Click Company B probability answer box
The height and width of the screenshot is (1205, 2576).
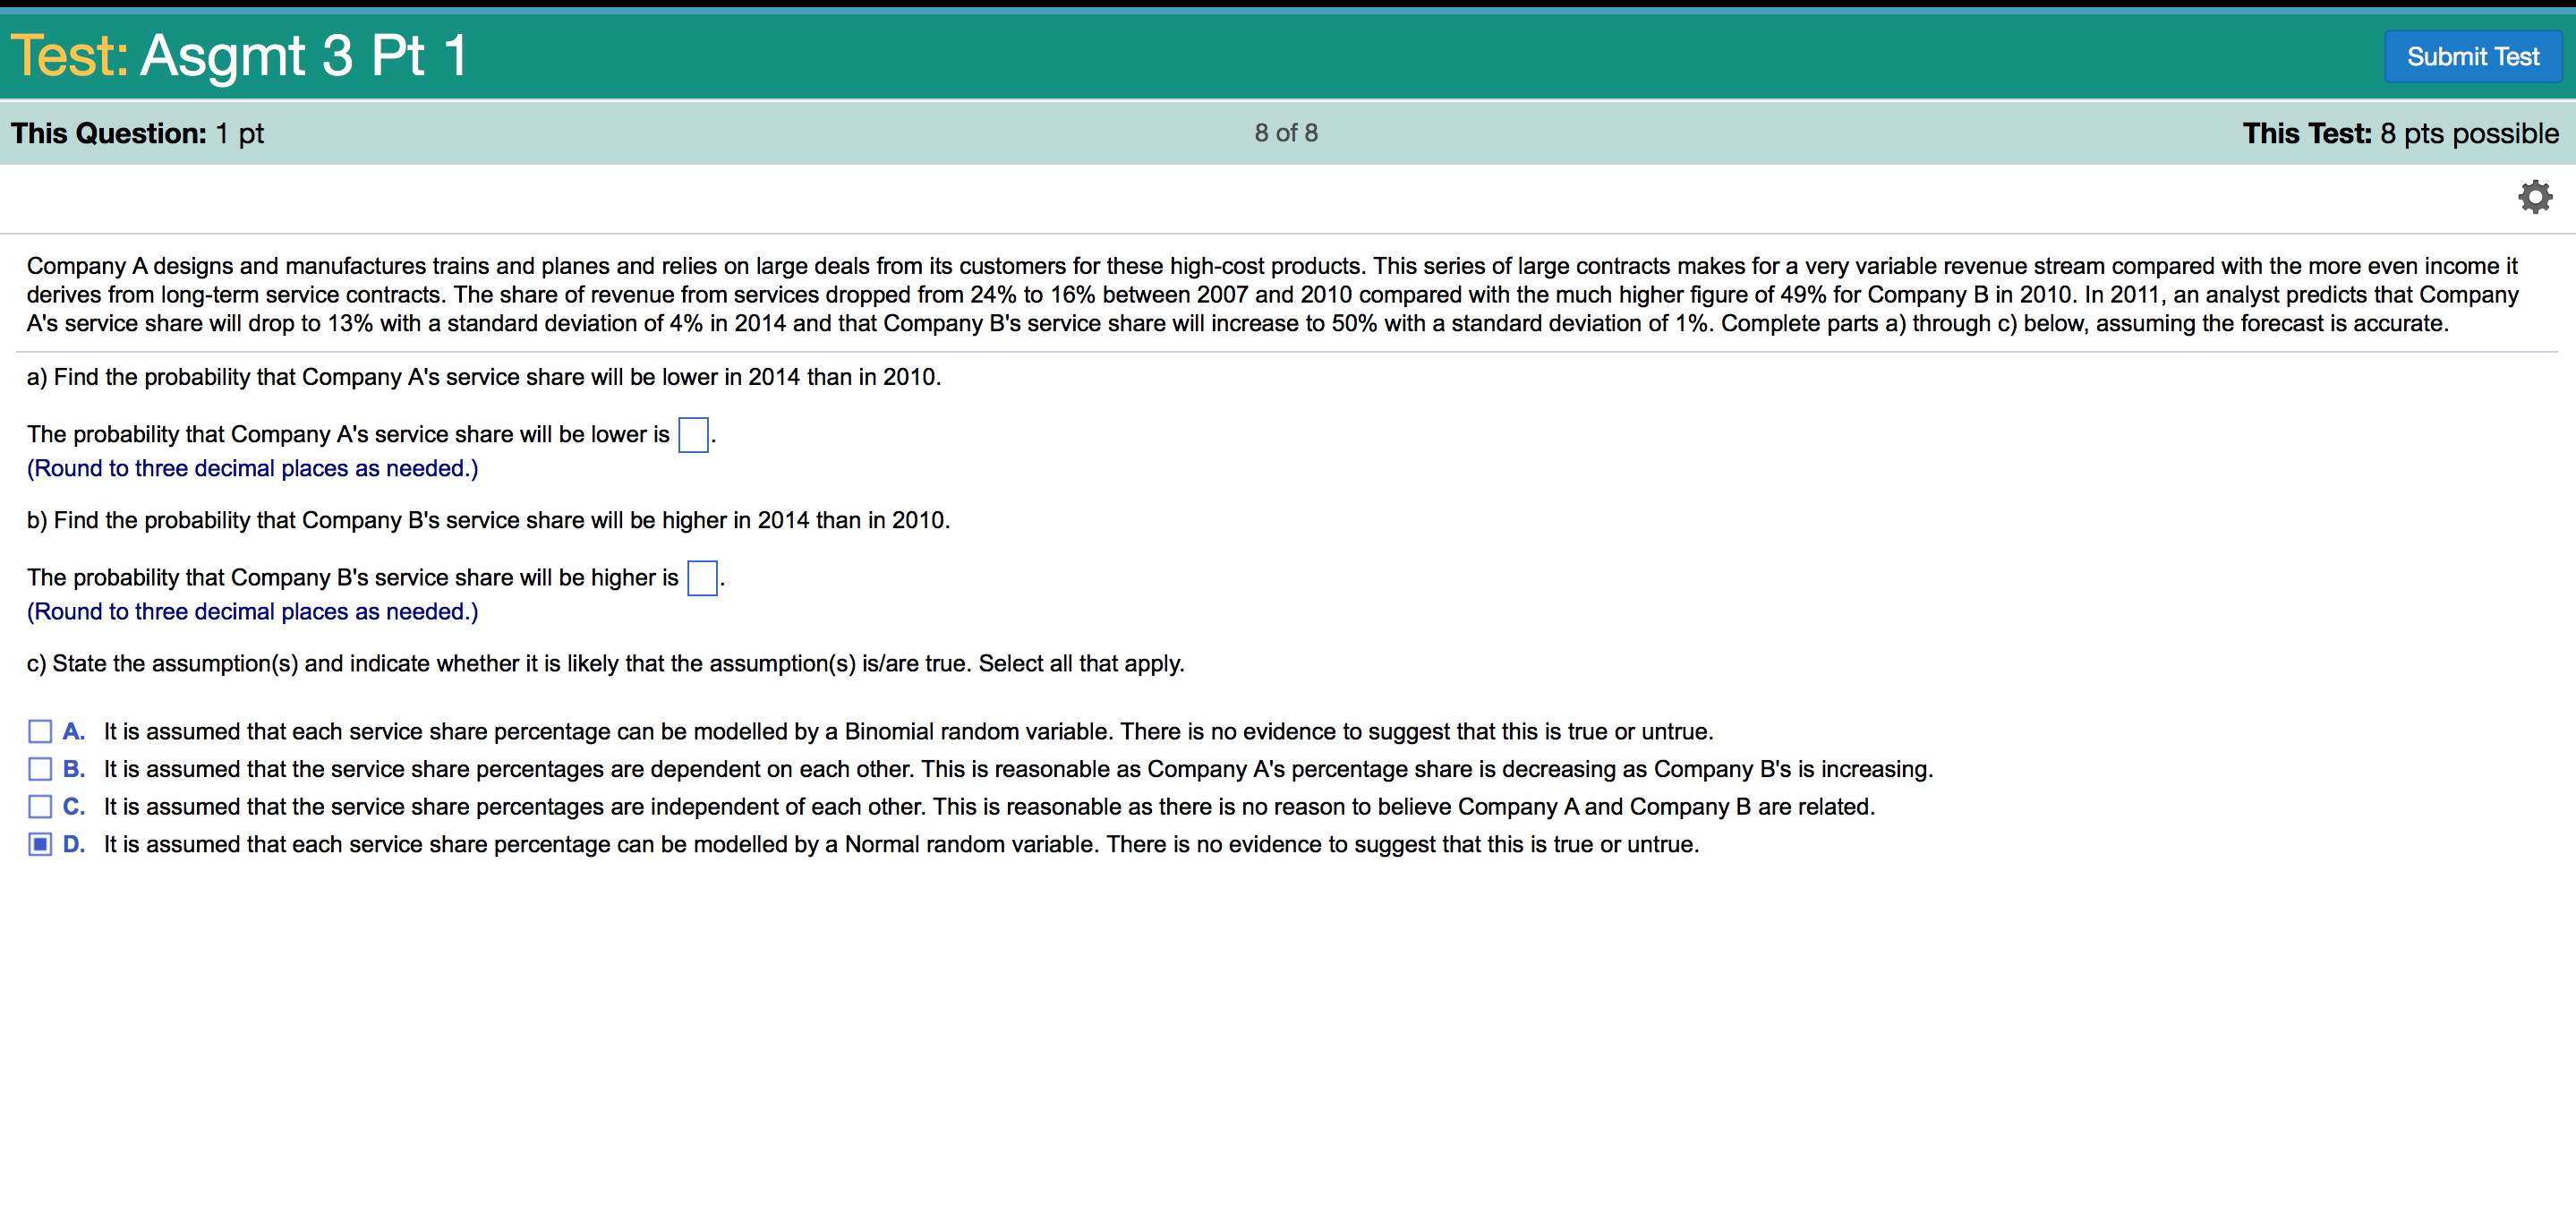coord(702,578)
